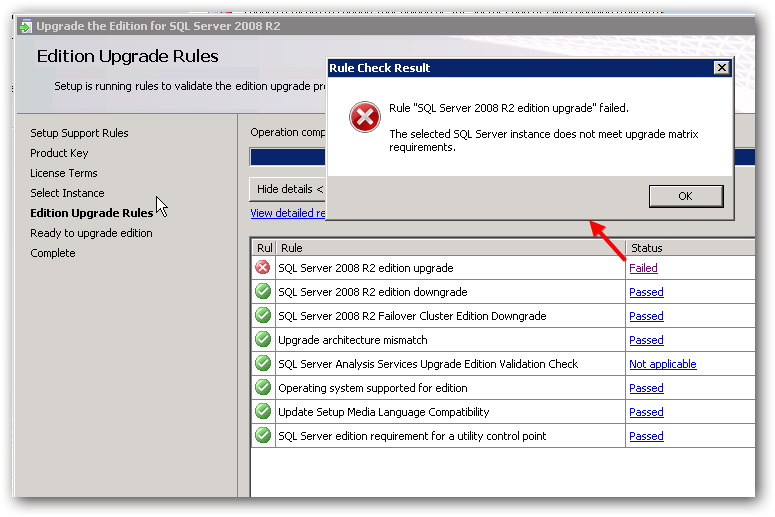Click green check icon for edition downgrade rule
The height and width of the screenshot is (517, 775).
tap(262, 291)
